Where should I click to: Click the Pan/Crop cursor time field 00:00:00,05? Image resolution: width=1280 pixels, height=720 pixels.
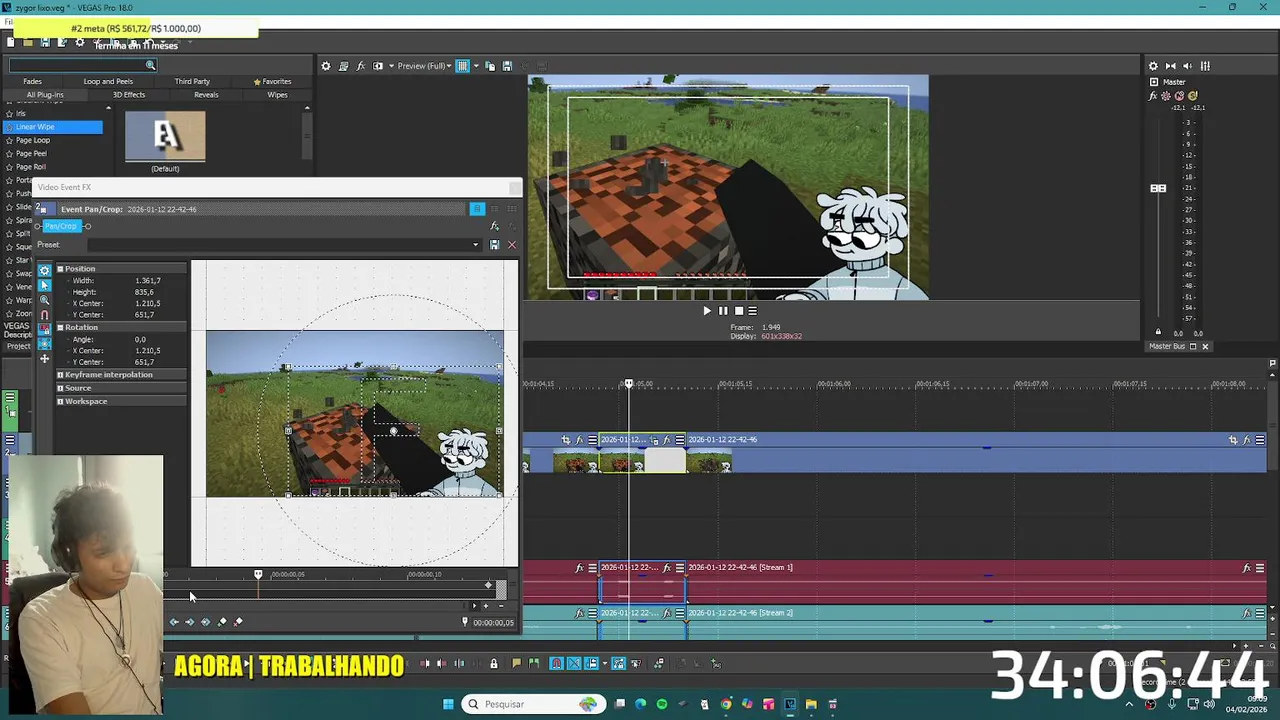(493, 623)
